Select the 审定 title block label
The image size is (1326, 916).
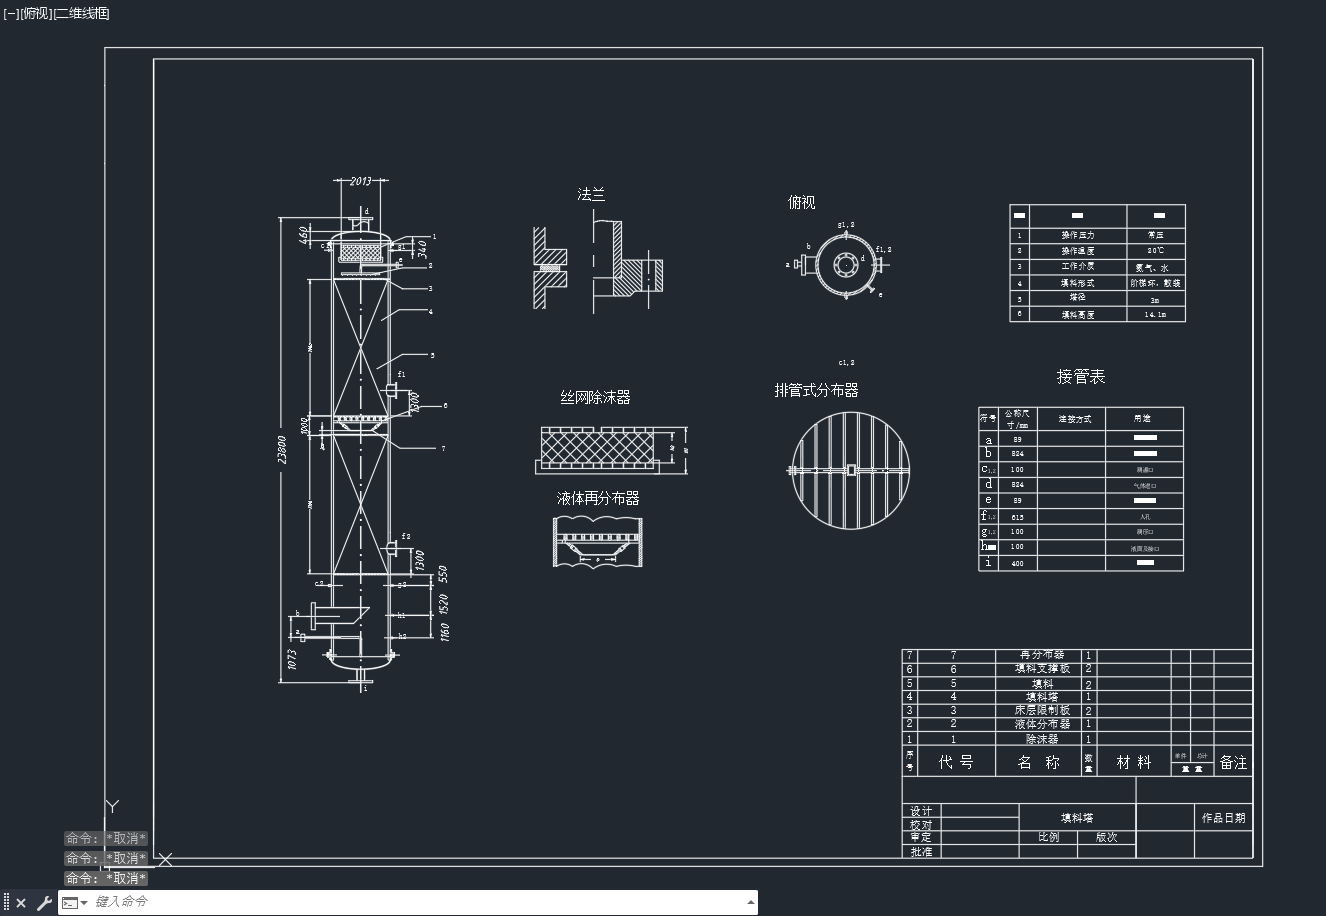(x=921, y=837)
